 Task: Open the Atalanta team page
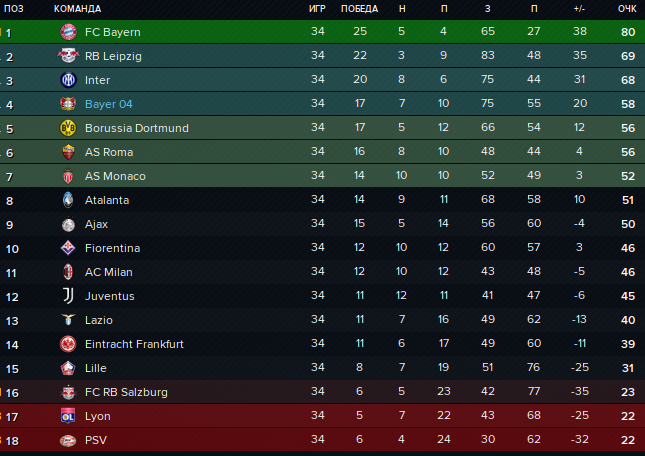coord(107,200)
